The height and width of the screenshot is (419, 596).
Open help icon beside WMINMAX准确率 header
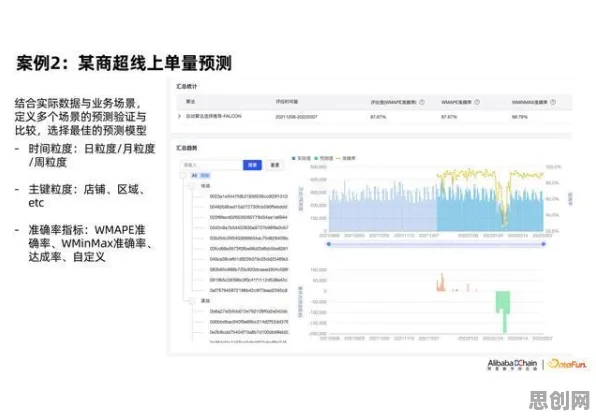coord(553,102)
